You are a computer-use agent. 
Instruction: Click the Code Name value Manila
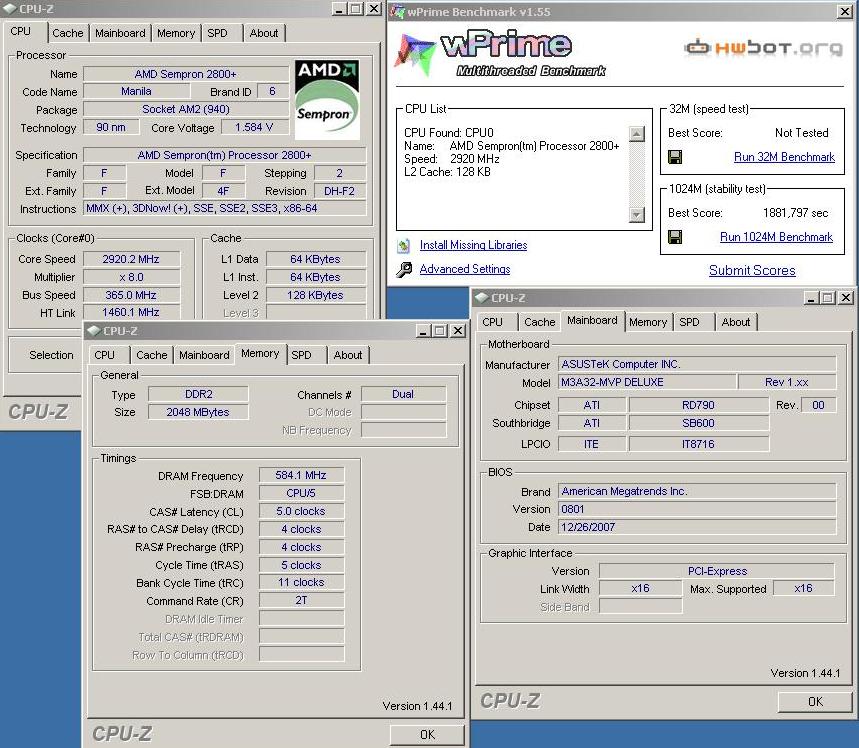(x=136, y=92)
